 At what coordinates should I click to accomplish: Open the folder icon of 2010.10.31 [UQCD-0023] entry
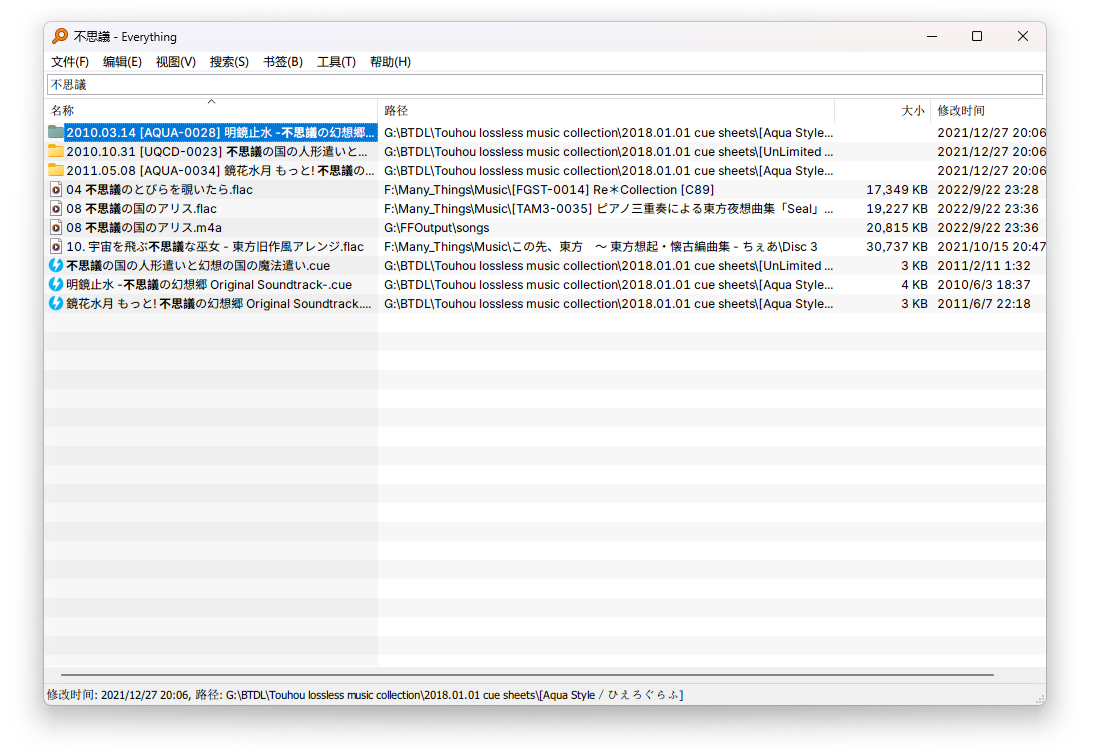click(x=57, y=151)
